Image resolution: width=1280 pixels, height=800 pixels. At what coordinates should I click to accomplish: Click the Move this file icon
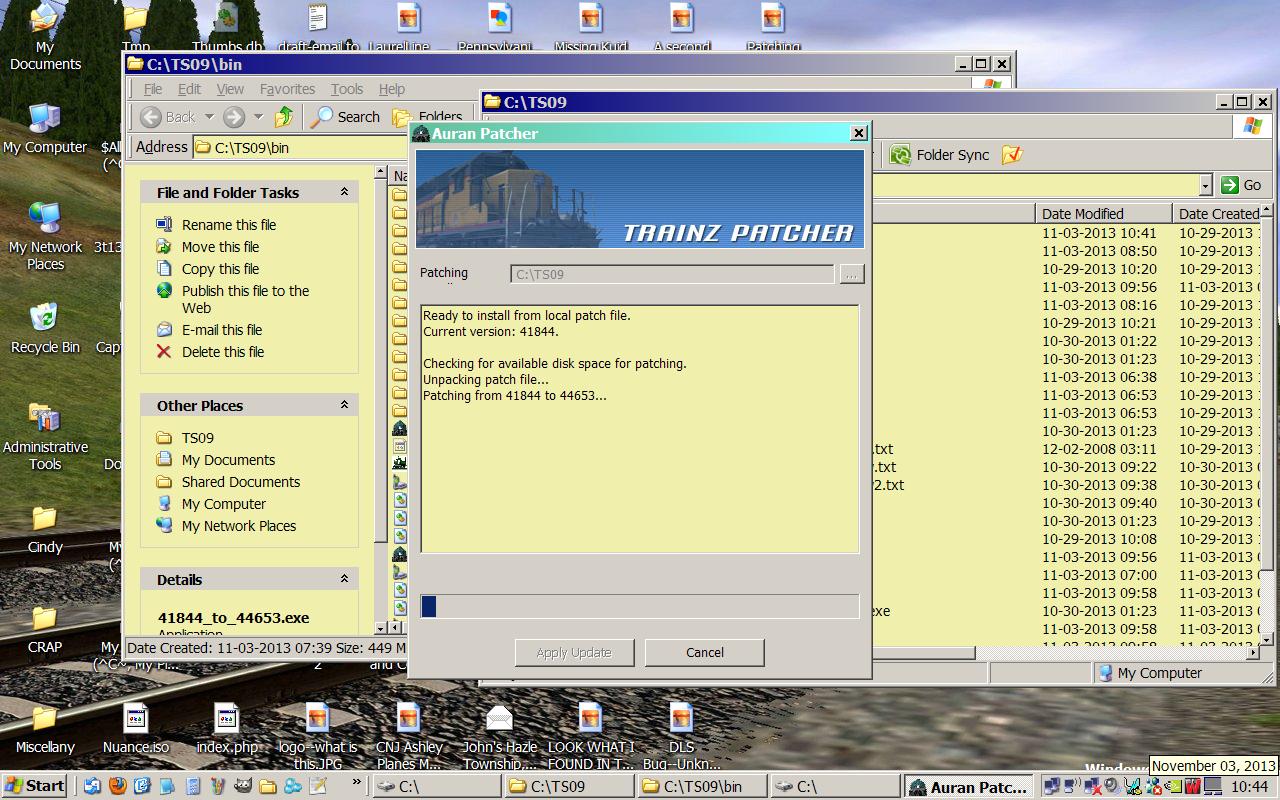tap(164, 247)
